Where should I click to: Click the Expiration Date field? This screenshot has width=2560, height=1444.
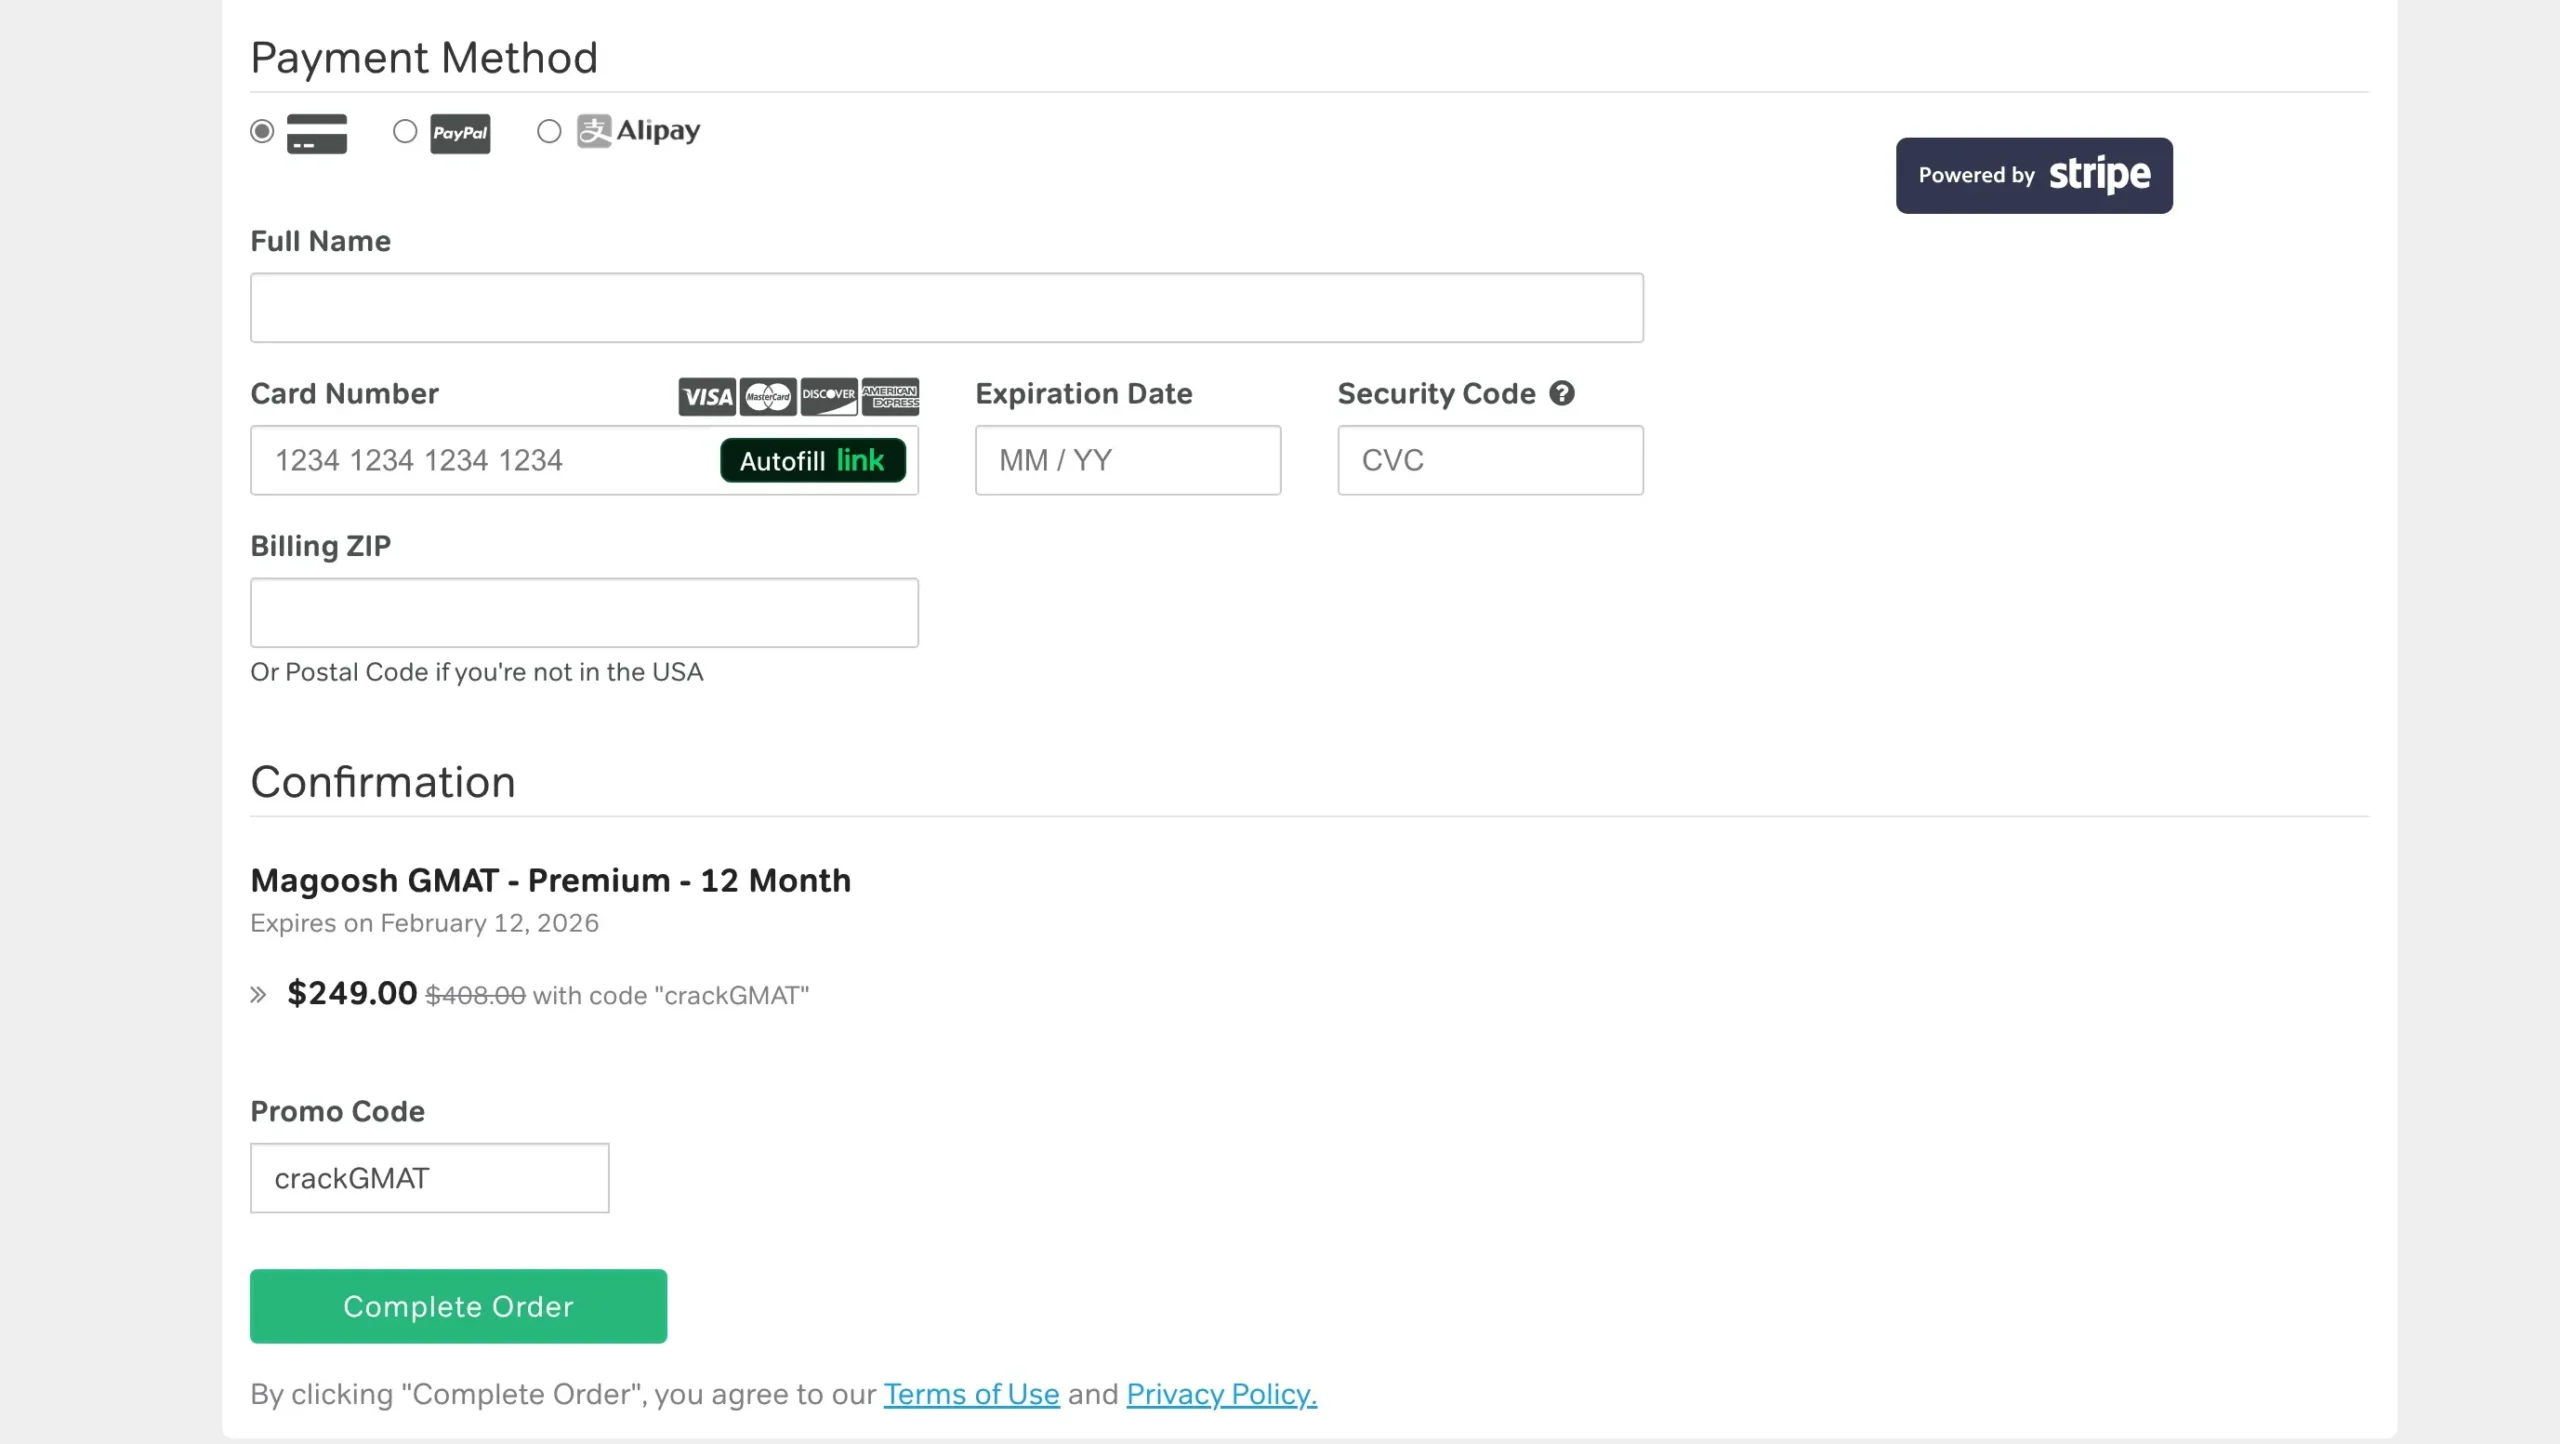pyautogui.click(x=1126, y=460)
